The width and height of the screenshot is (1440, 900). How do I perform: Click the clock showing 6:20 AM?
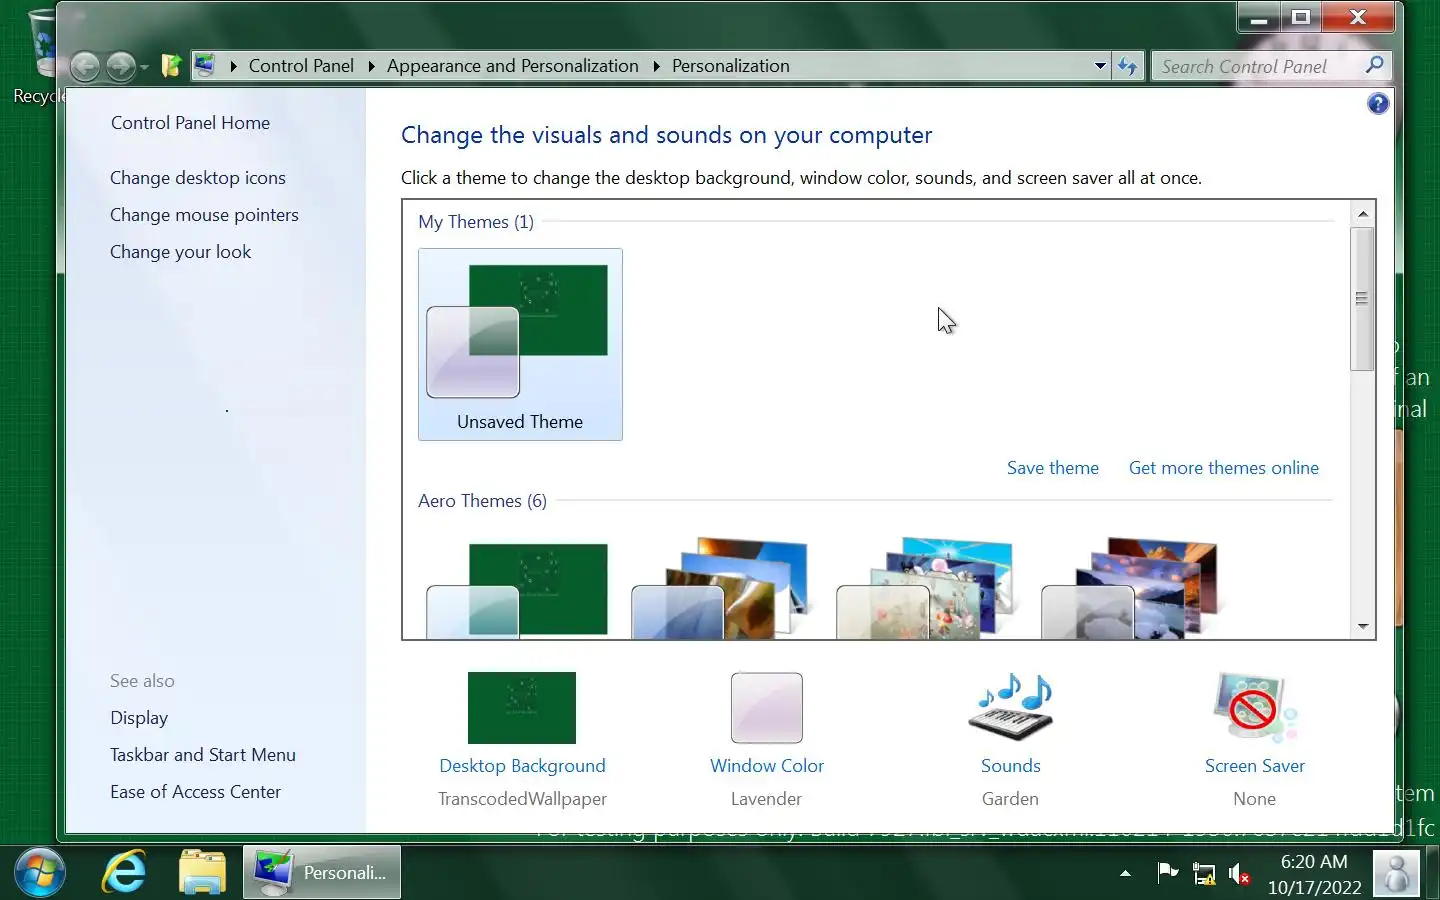pos(1314,874)
